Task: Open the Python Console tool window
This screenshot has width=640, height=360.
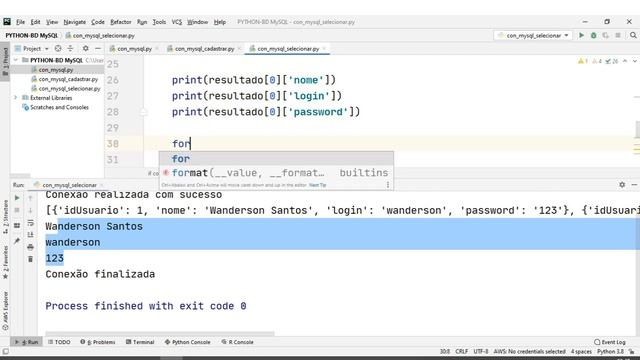Action: (x=187, y=342)
